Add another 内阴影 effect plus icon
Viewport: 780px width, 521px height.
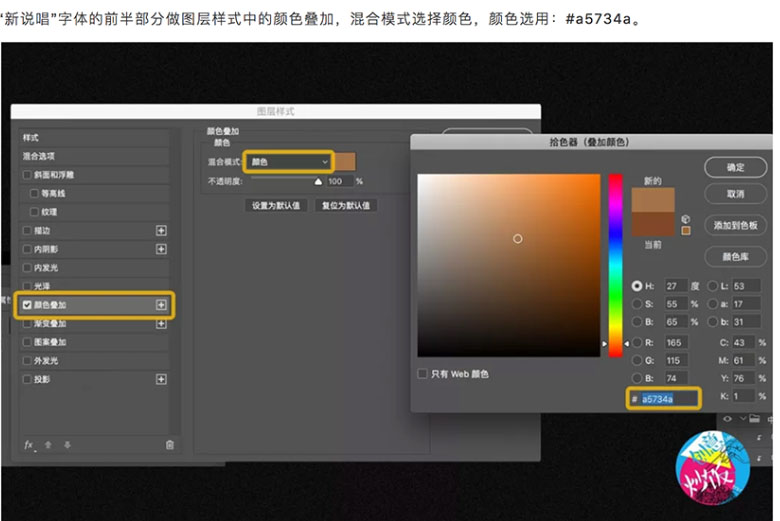coord(161,249)
